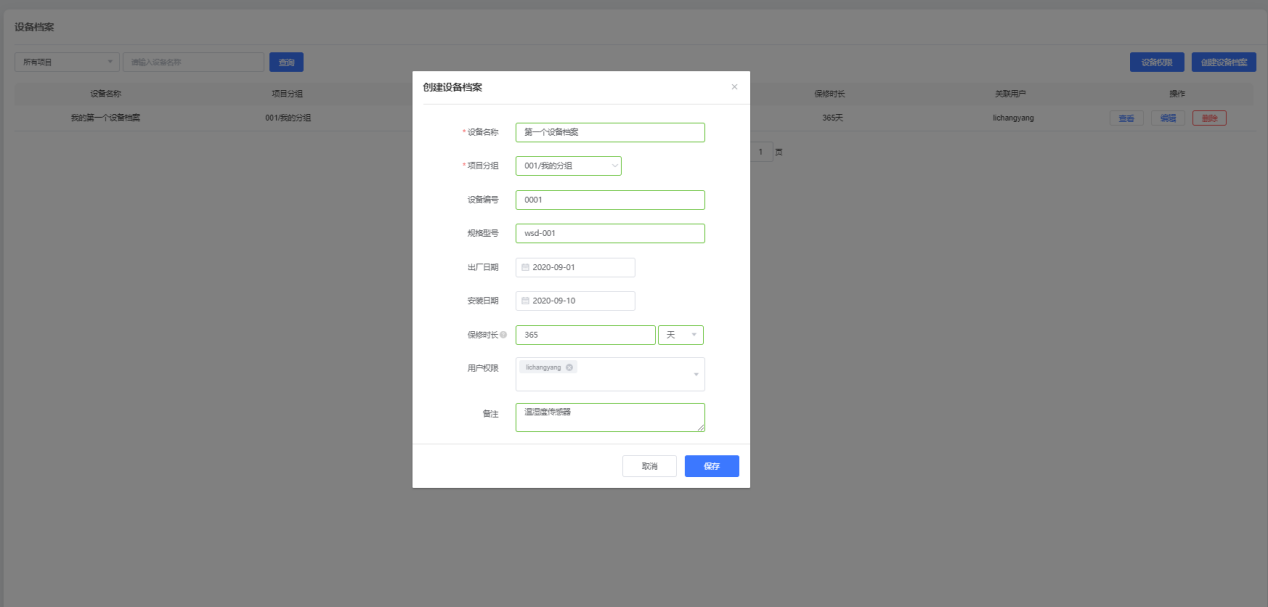This screenshot has width=1268, height=607.
Task: Click the 001/我的分组 table cell
Action: coord(288,118)
